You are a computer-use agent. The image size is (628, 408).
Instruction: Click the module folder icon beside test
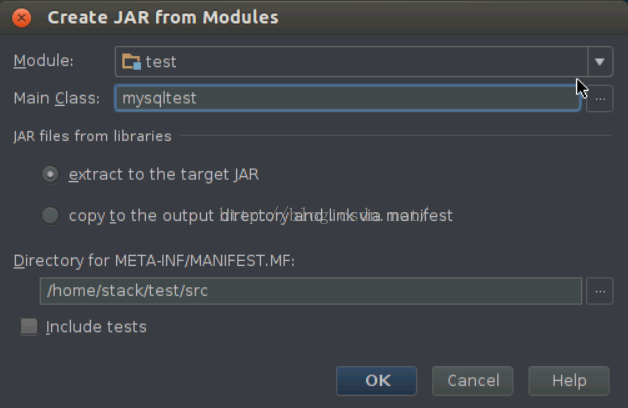click(x=131, y=62)
